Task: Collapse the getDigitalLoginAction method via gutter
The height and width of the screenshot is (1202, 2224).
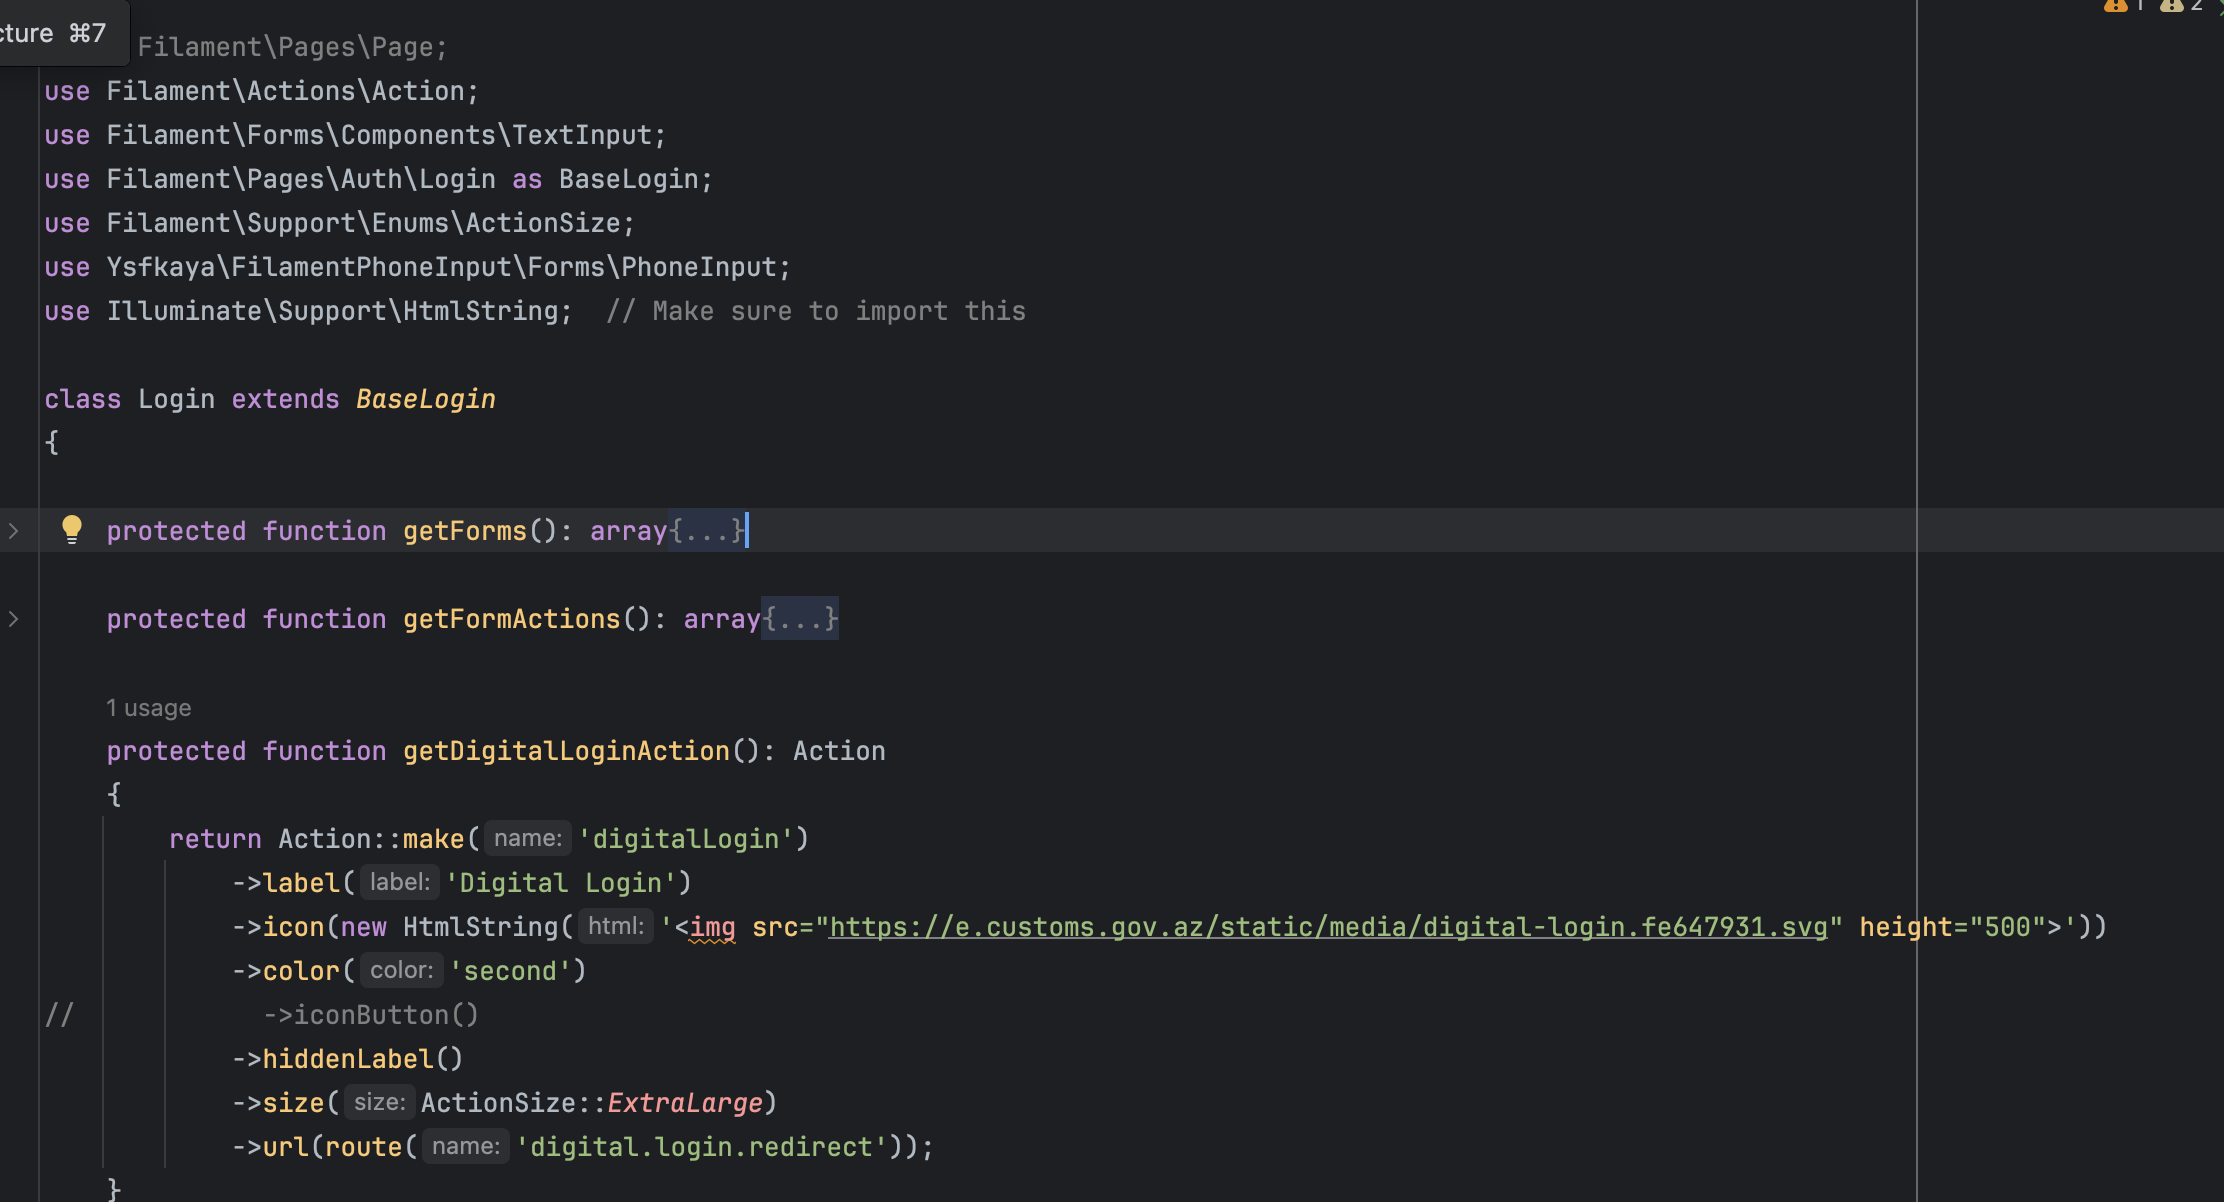Action: click(x=14, y=751)
